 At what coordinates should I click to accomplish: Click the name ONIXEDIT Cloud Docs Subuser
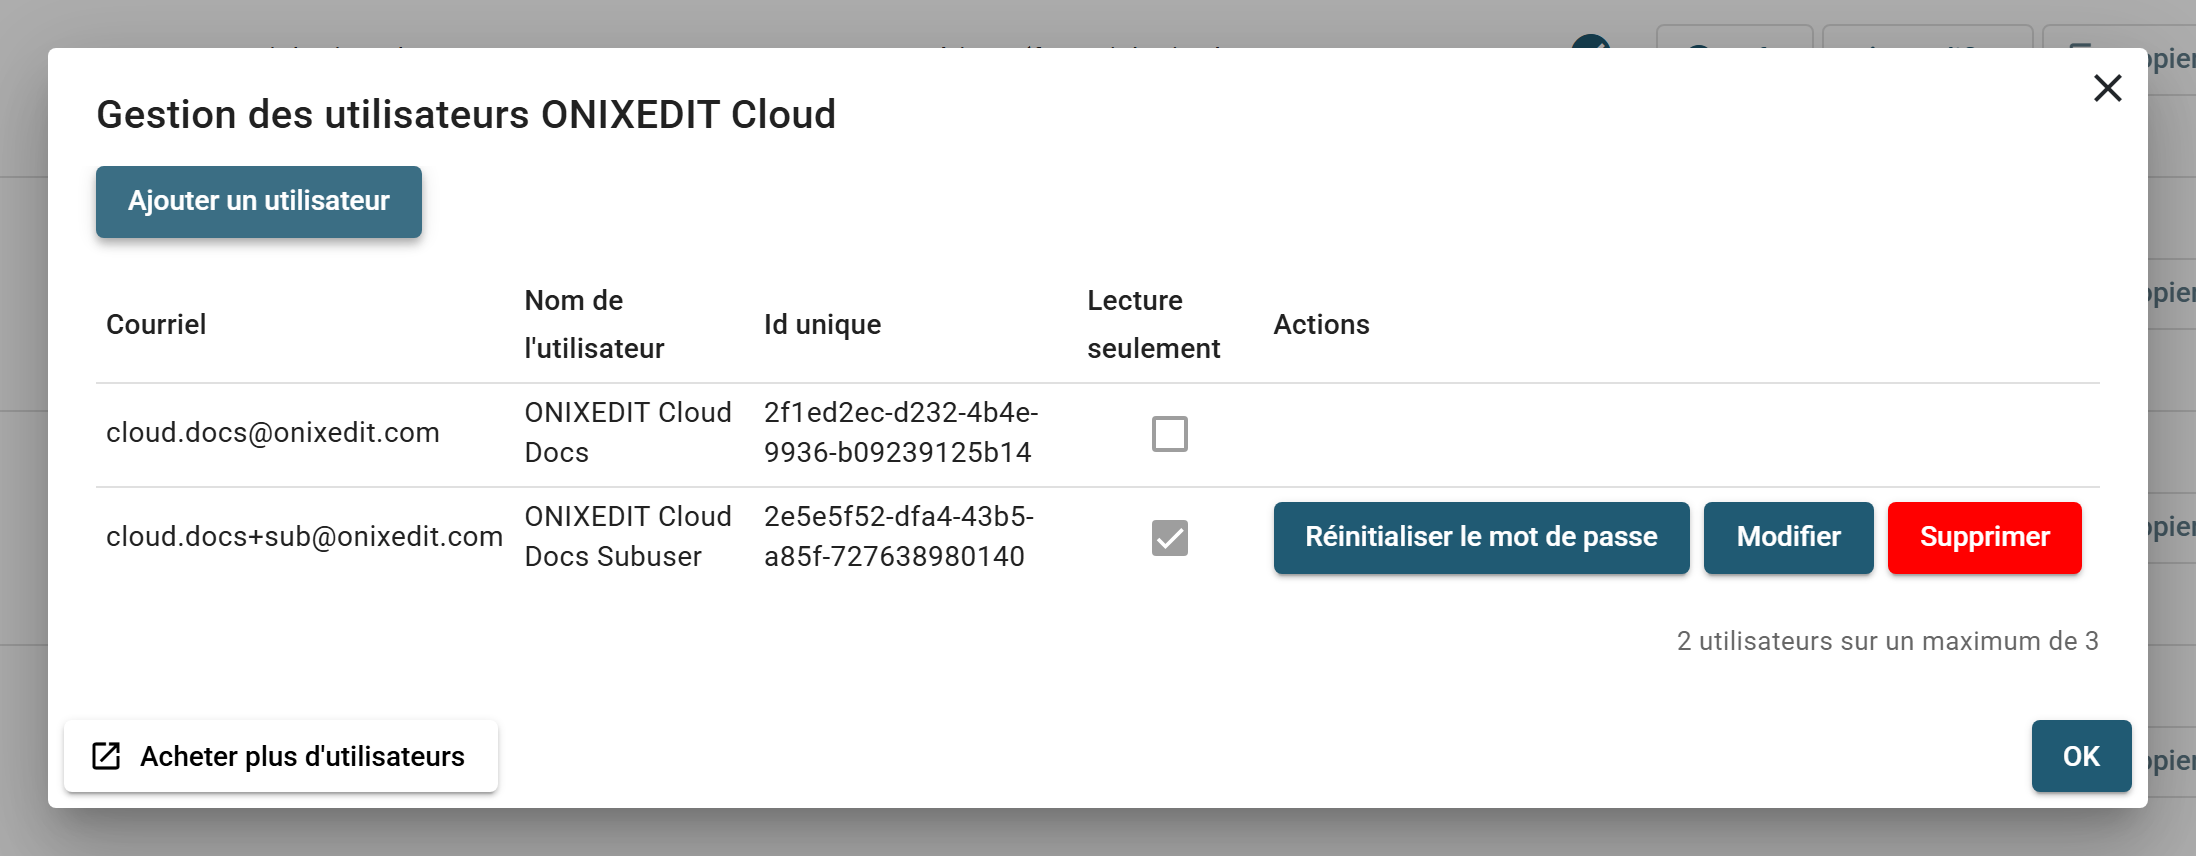point(628,537)
